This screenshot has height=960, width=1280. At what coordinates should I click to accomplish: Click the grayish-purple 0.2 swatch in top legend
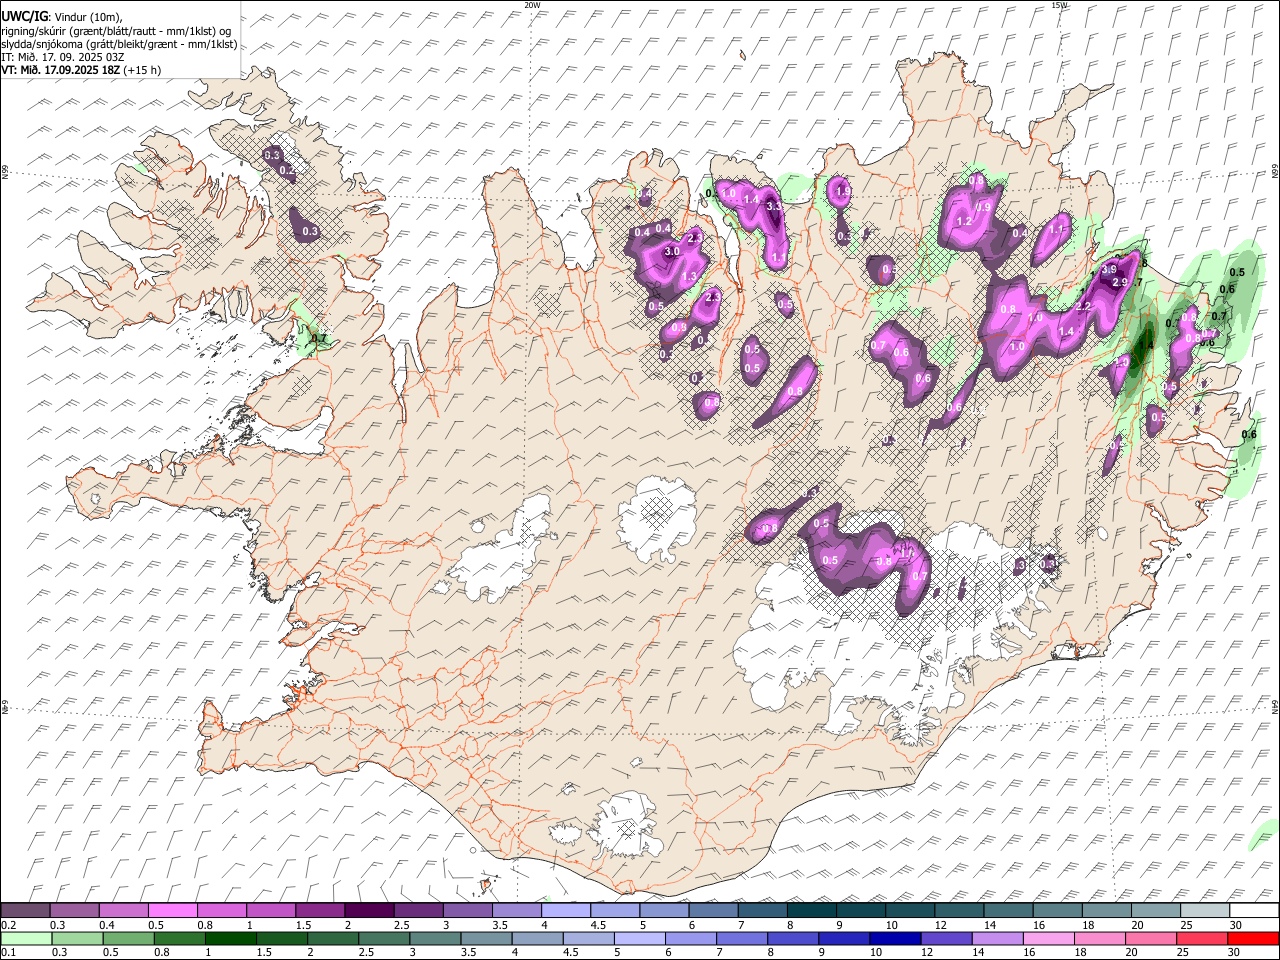click(x=25, y=910)
